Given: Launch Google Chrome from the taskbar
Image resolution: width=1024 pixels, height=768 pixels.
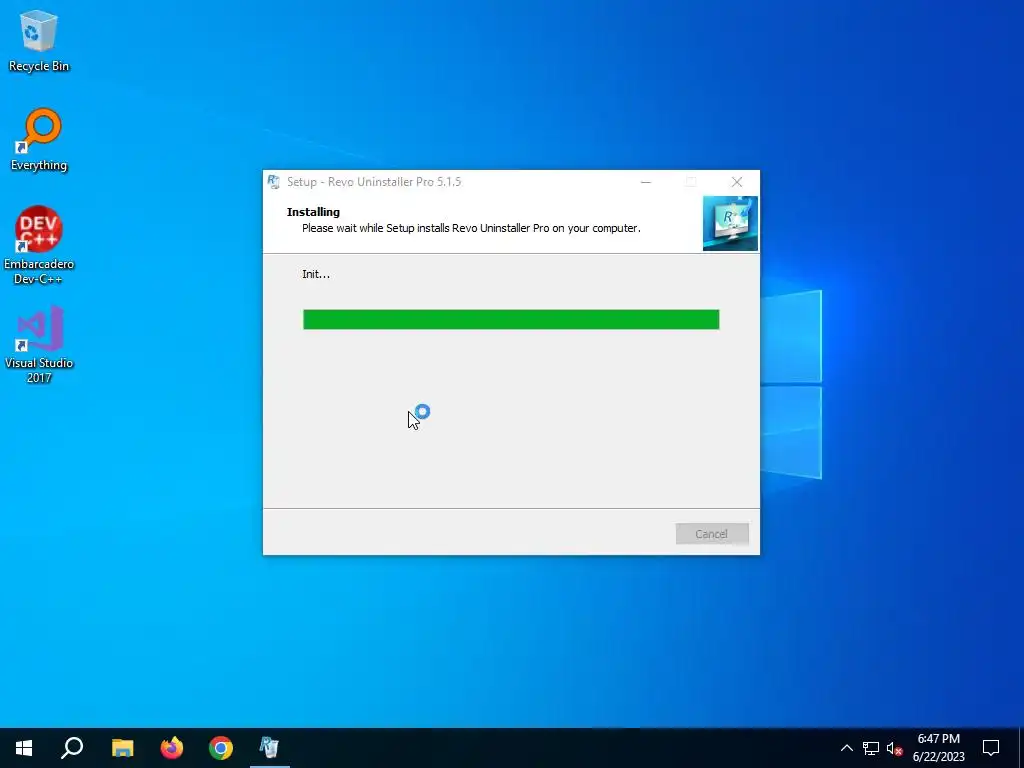Looking at the screenshot, I should [x=221, y=748].
